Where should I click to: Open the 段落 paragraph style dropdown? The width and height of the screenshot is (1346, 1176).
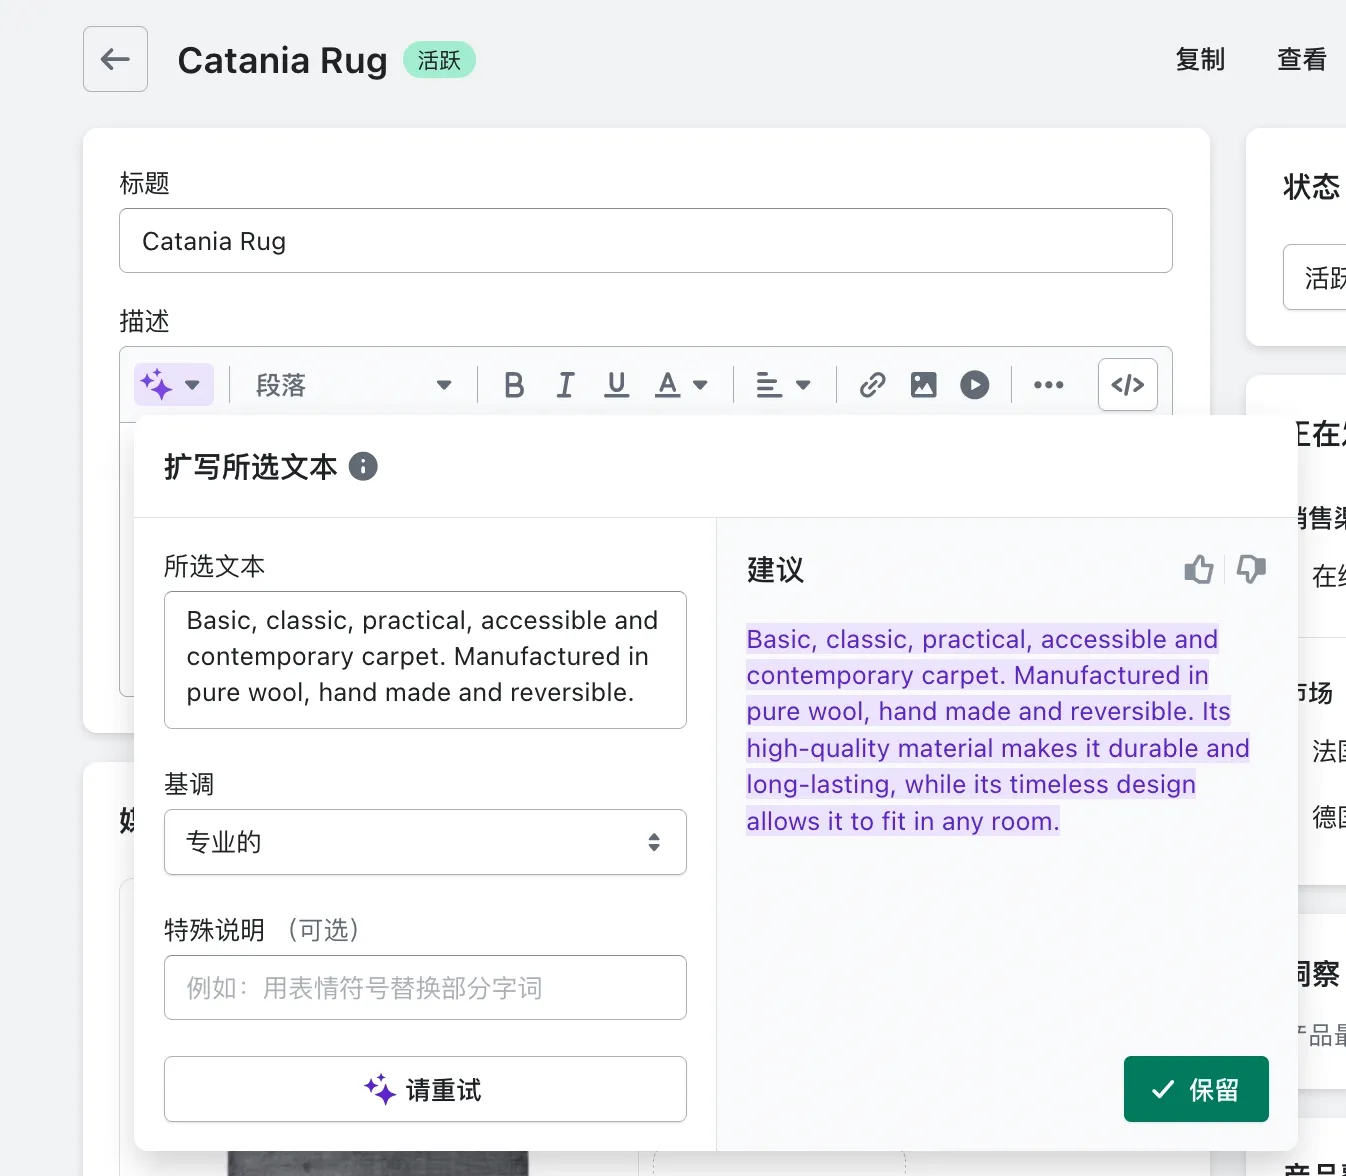[x=355, y=384]
